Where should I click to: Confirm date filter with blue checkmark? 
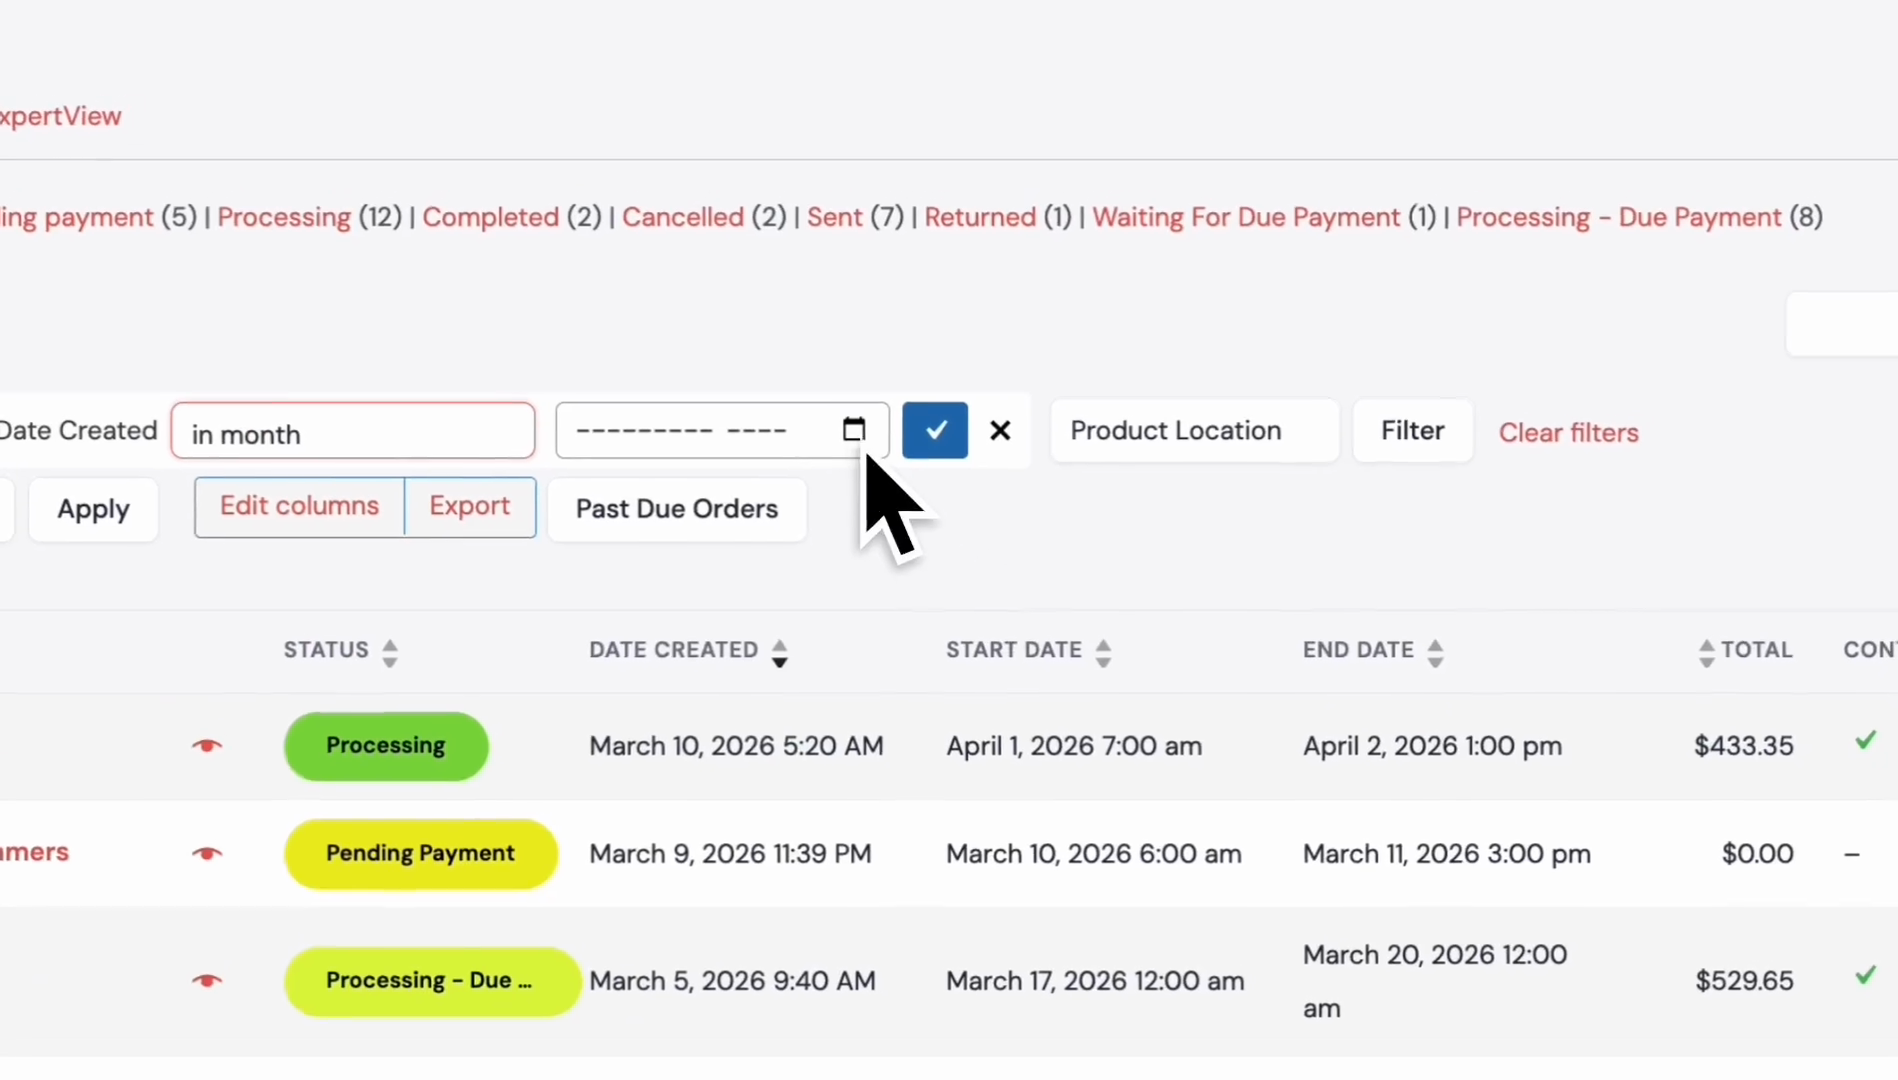click(935, 430)
